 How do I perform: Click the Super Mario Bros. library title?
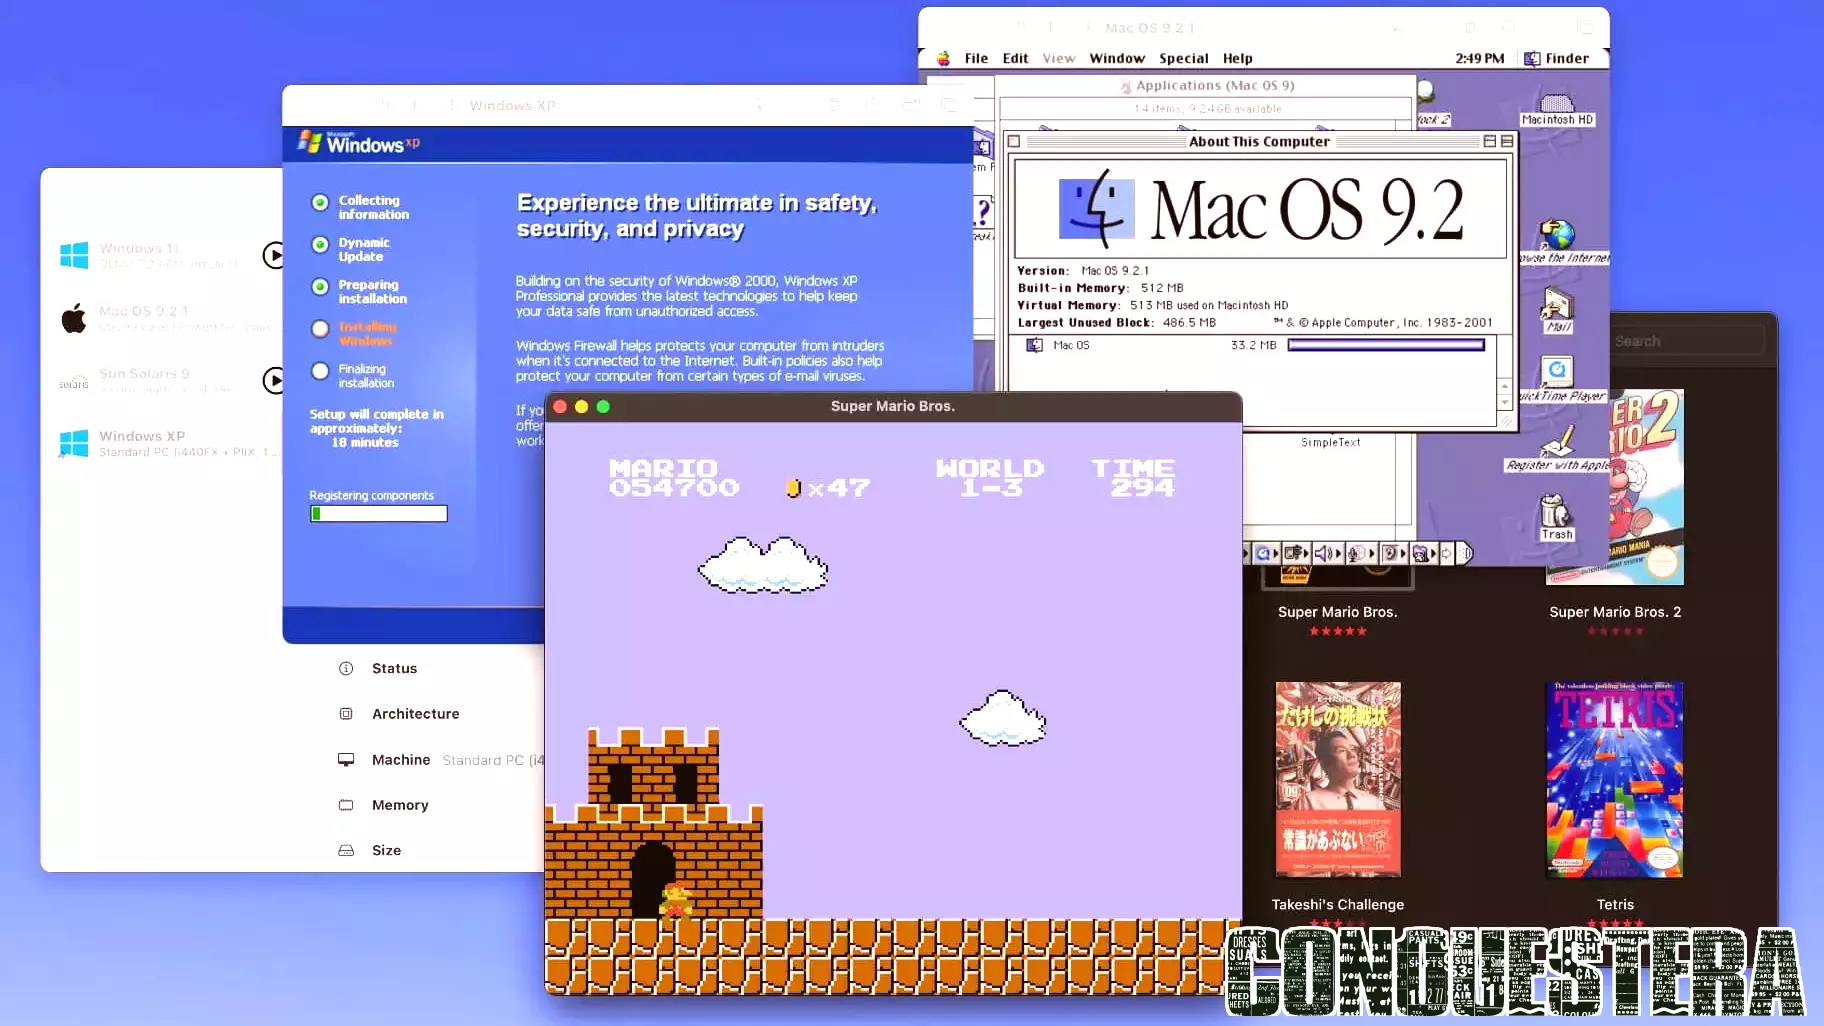pos(1337,612)
